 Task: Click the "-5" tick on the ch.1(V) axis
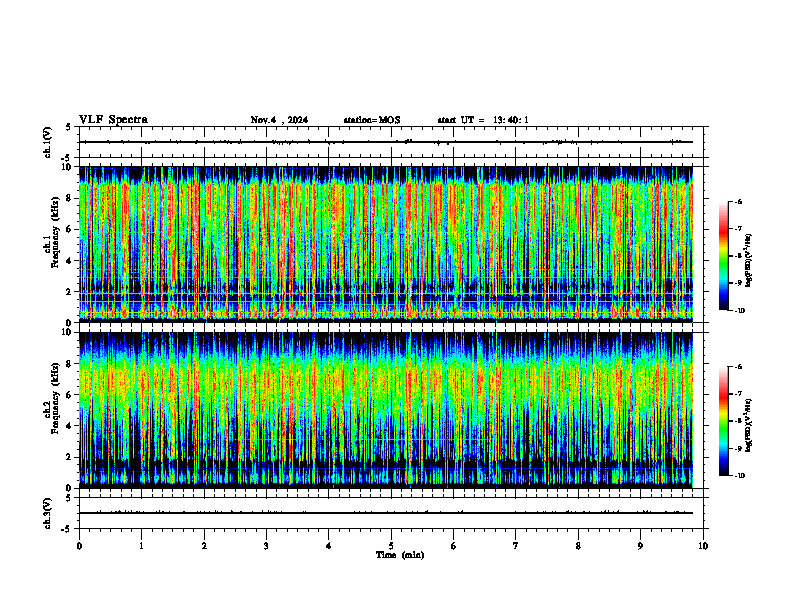click(x=67, y=158)
